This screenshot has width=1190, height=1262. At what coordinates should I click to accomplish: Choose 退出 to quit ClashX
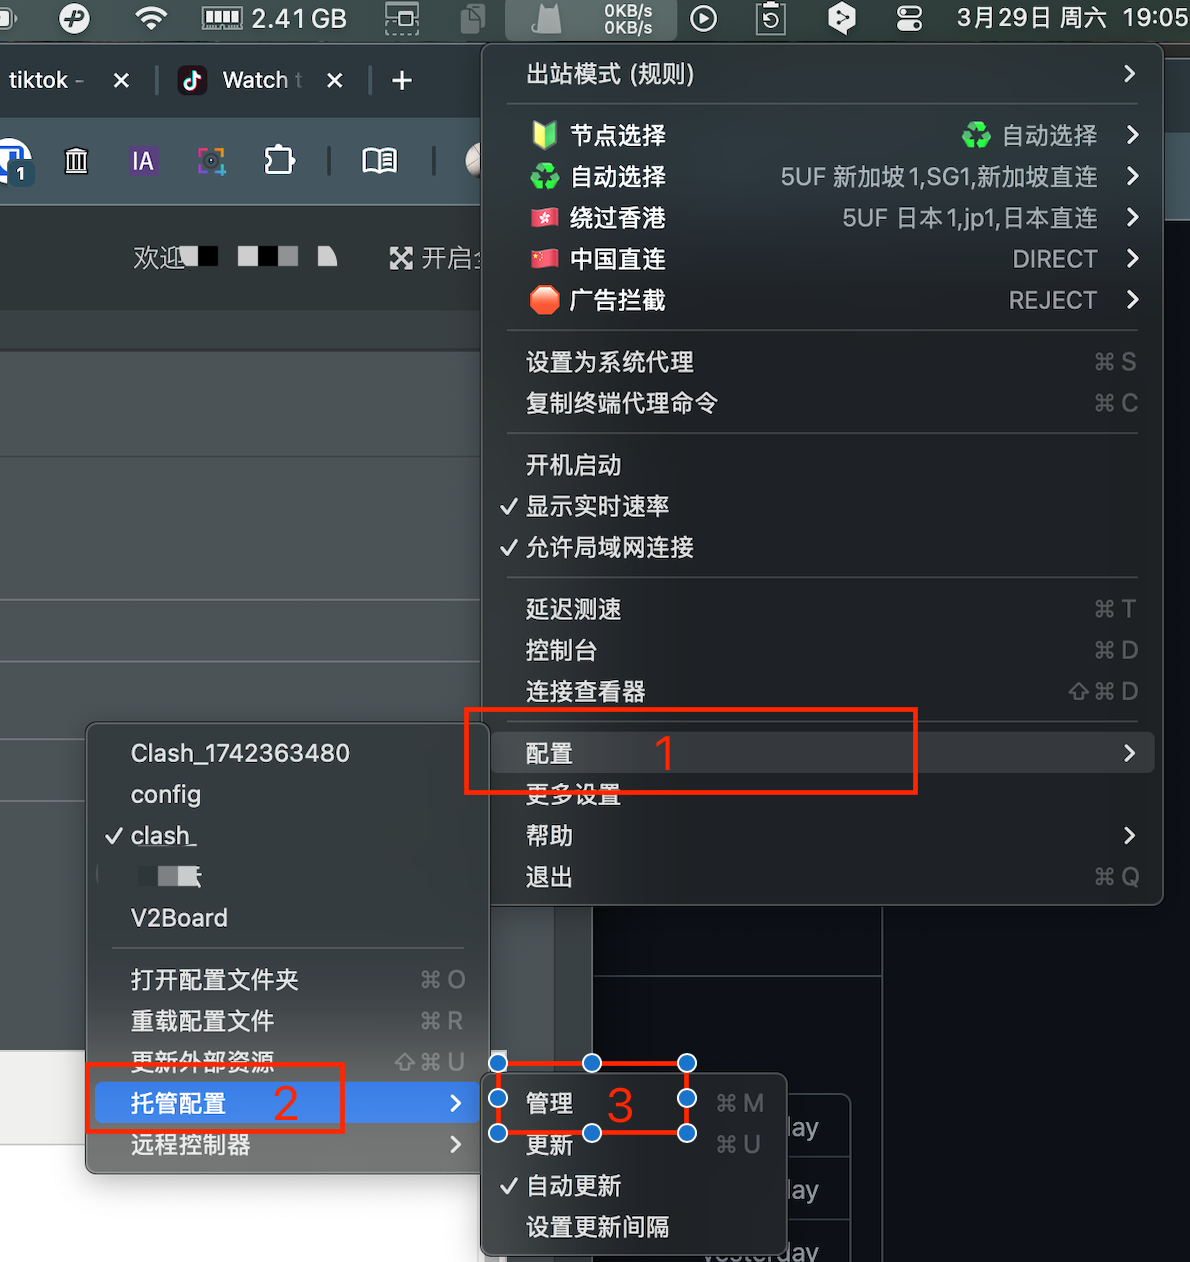[x=549, y=877]
